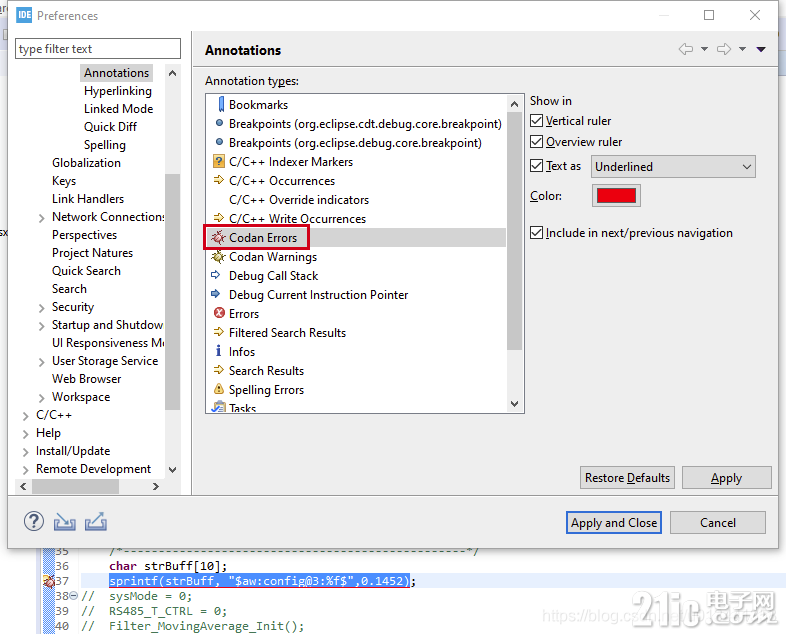
Task: Select Codan Errors annotation type
Action: (356, 238)
